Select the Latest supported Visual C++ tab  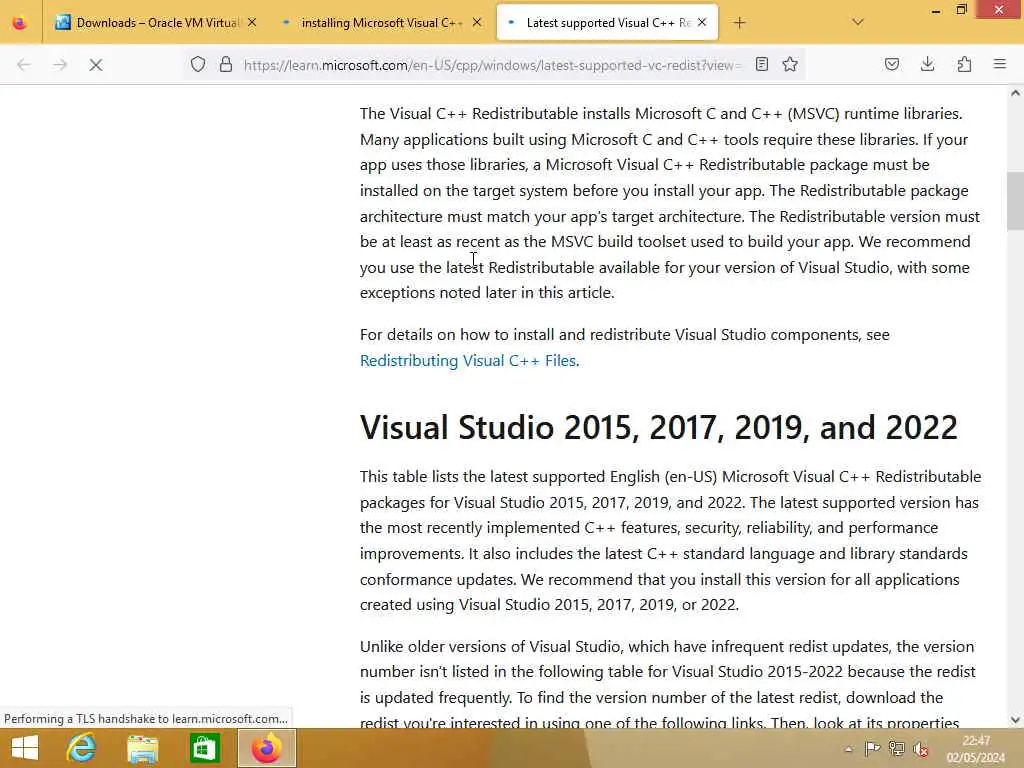[607, 23]
